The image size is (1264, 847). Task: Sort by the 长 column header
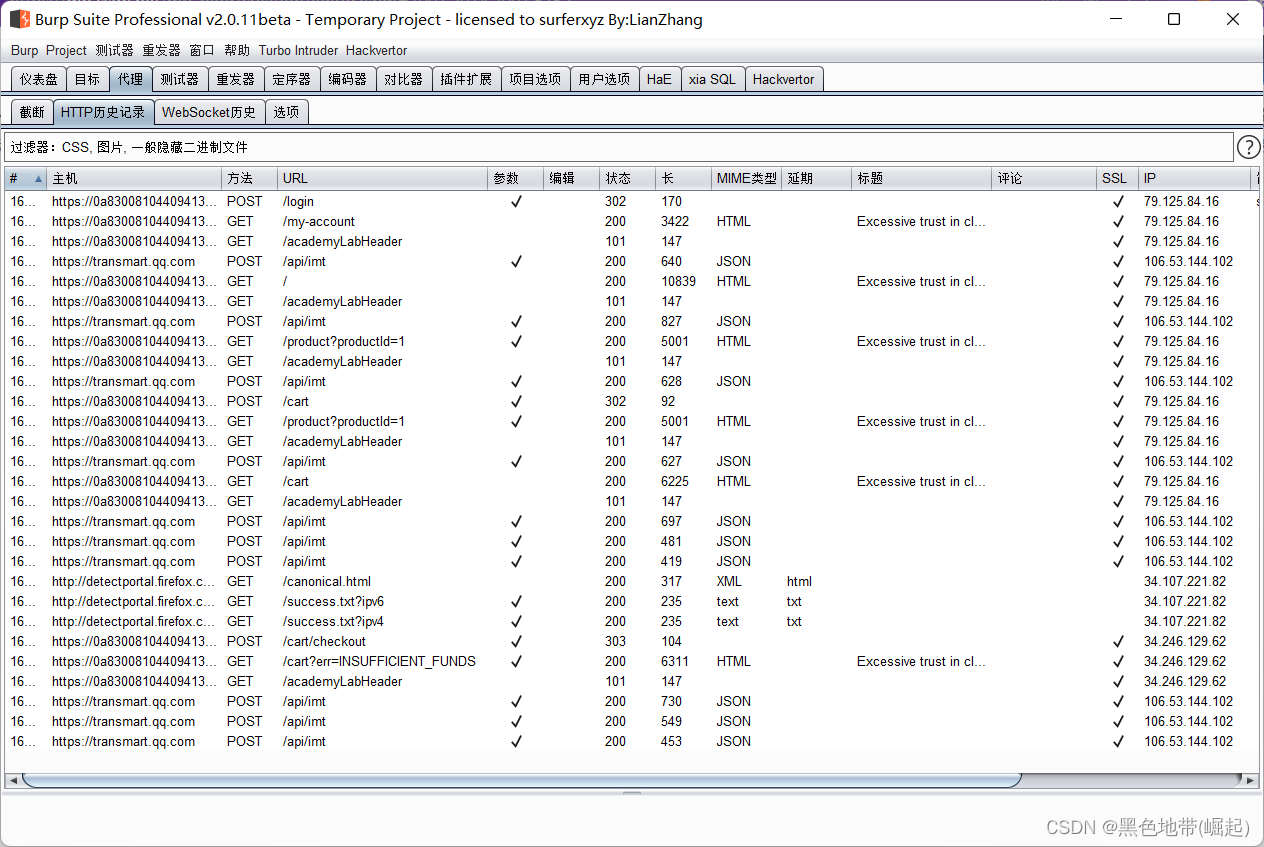pos(684,179)
